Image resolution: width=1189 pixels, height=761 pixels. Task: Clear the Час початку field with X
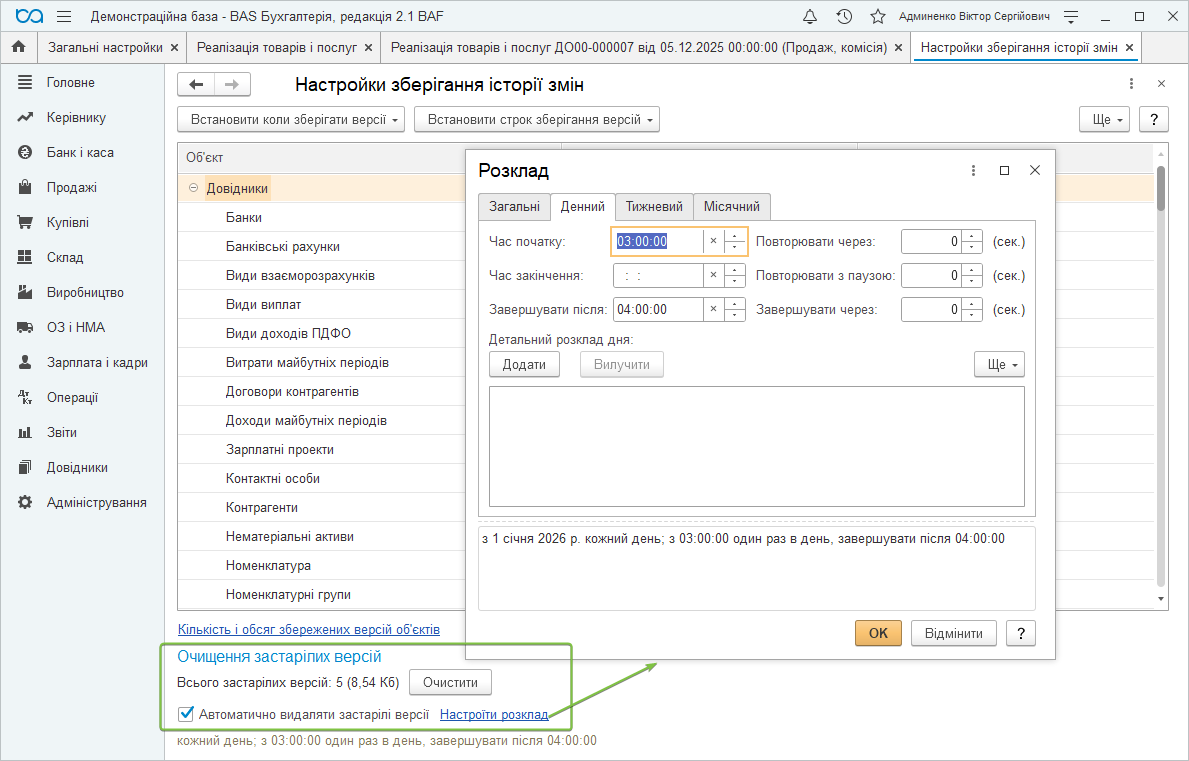[x=713, y=241]
